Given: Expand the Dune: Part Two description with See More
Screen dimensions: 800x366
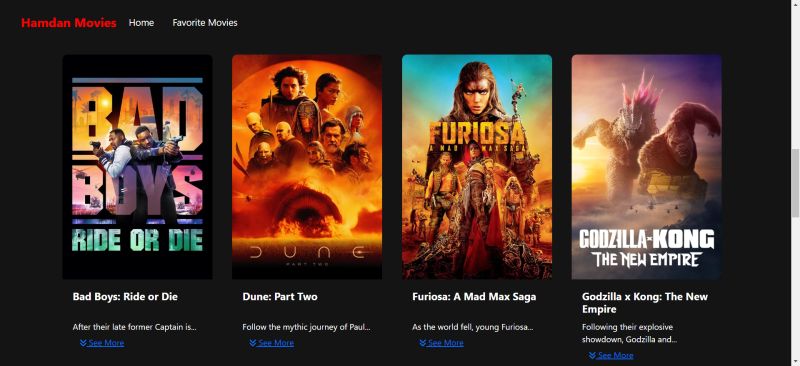Looking at the screenshot, I should [x=272, y=343].
